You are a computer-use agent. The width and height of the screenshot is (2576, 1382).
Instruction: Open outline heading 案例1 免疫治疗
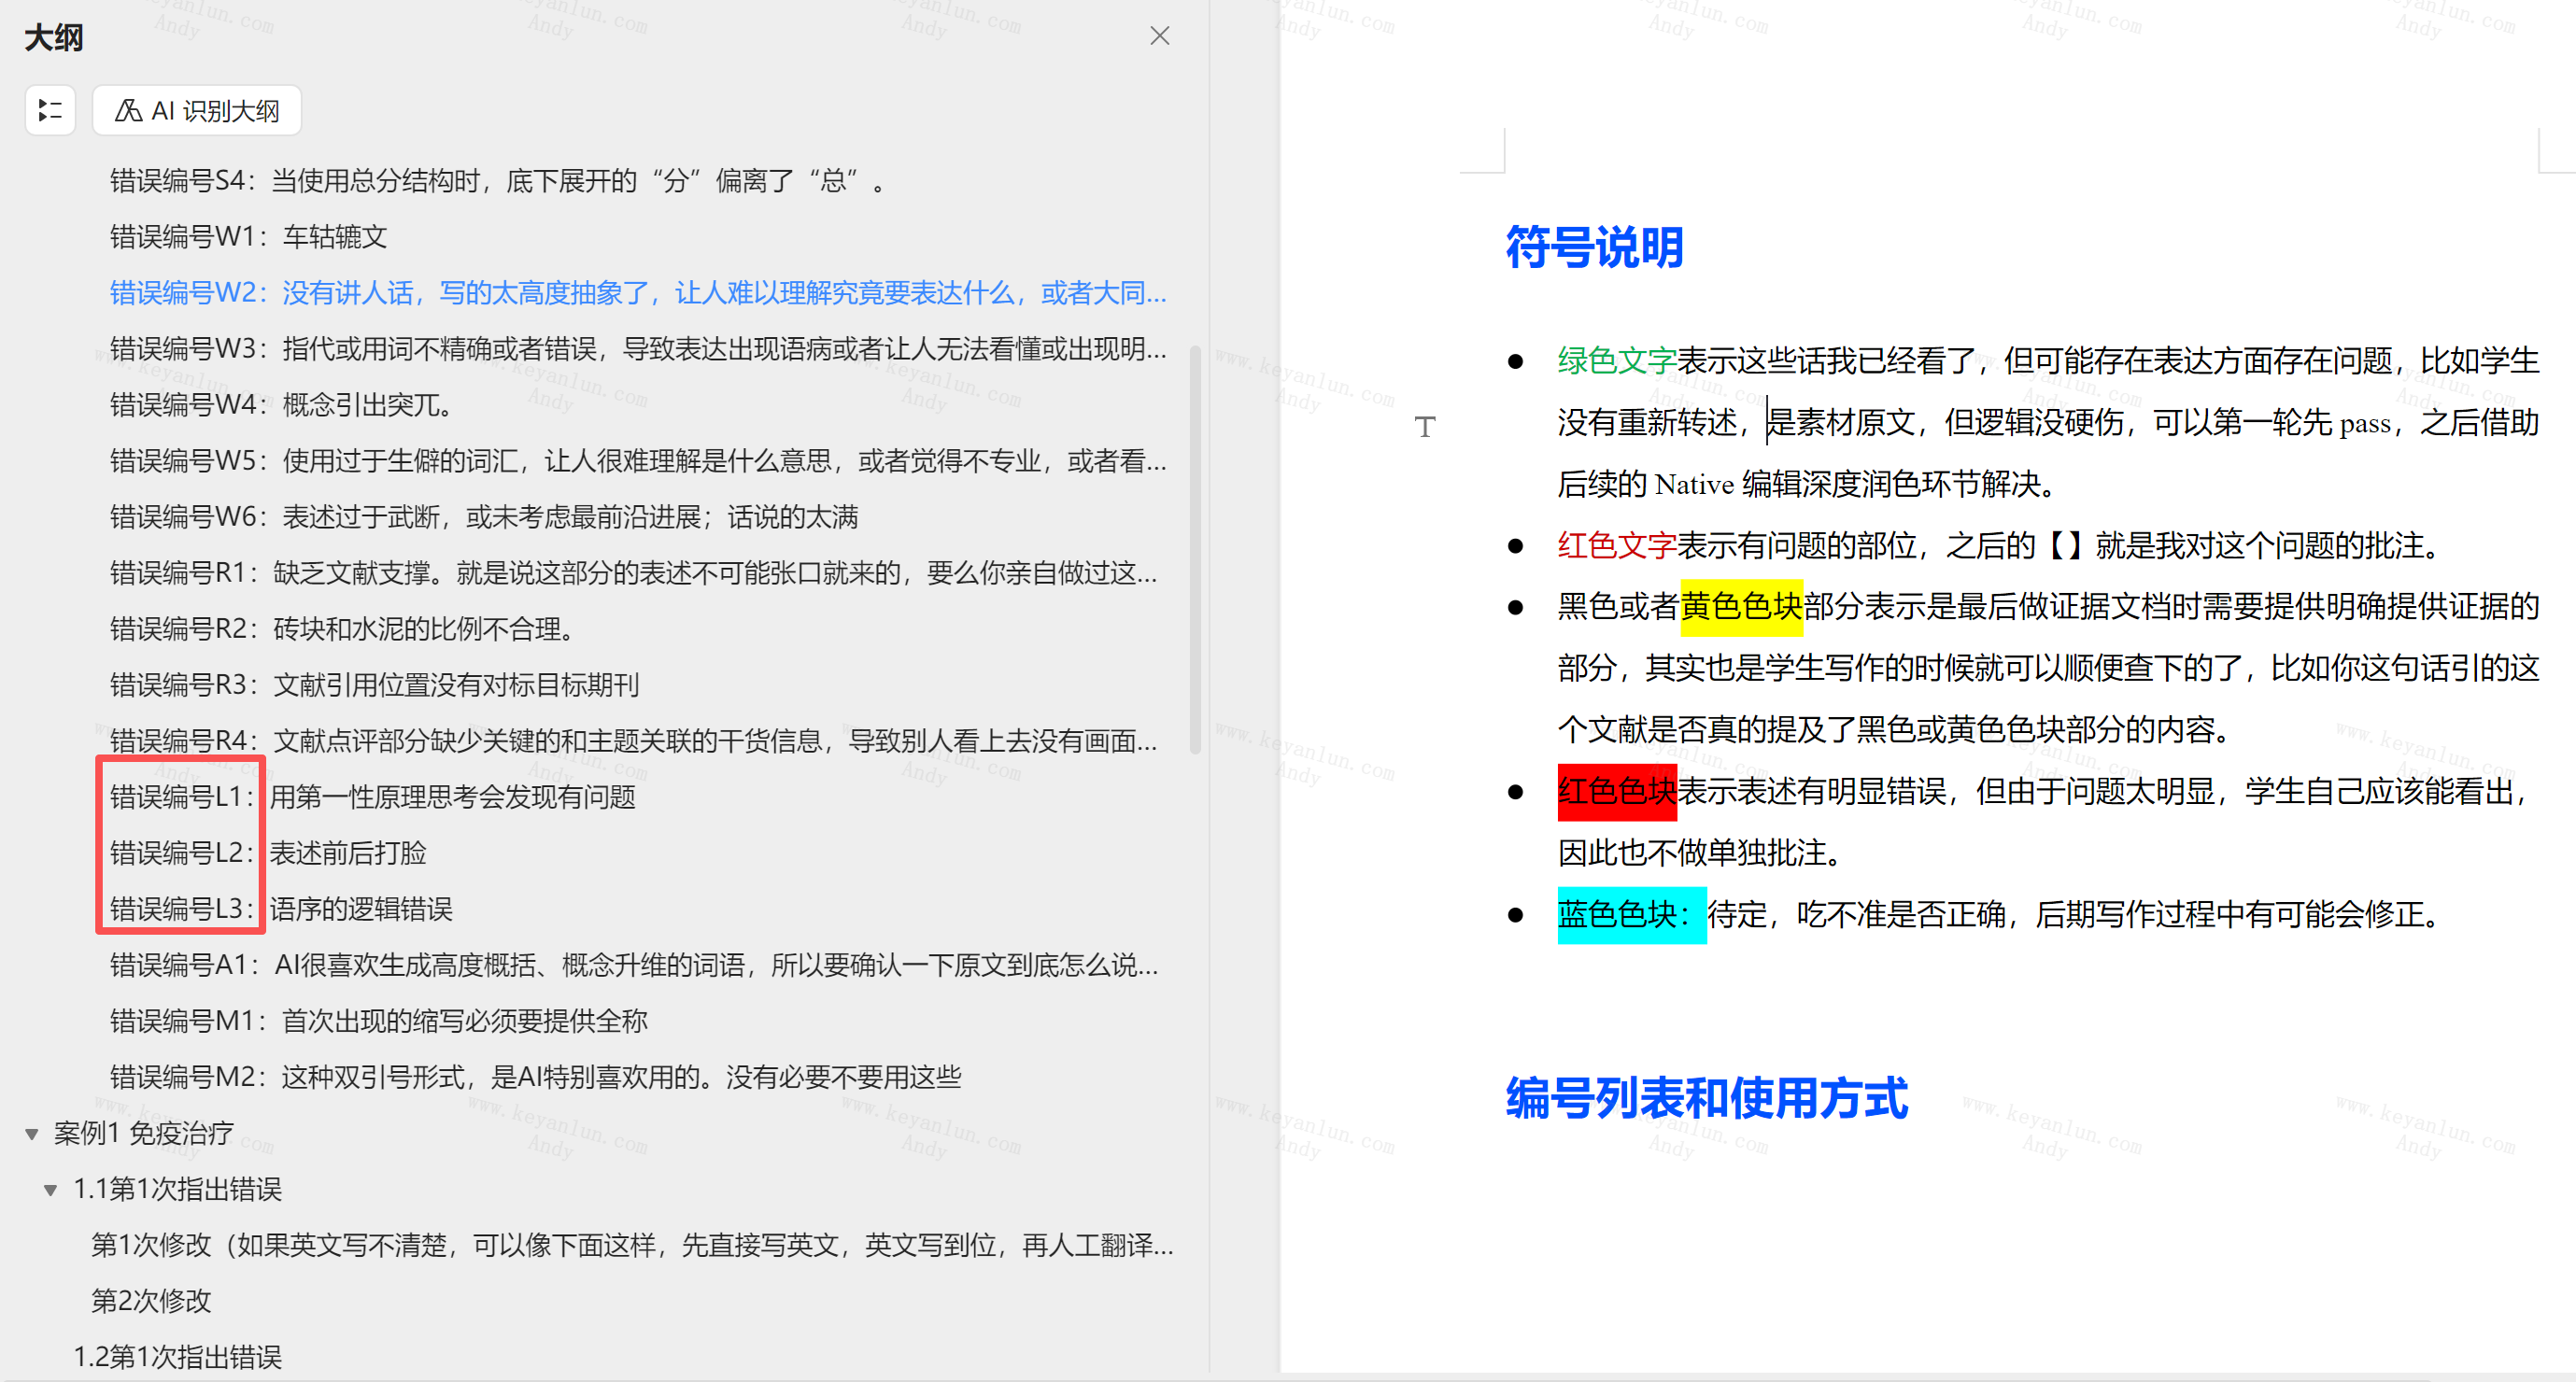(x=143, y=1133)
